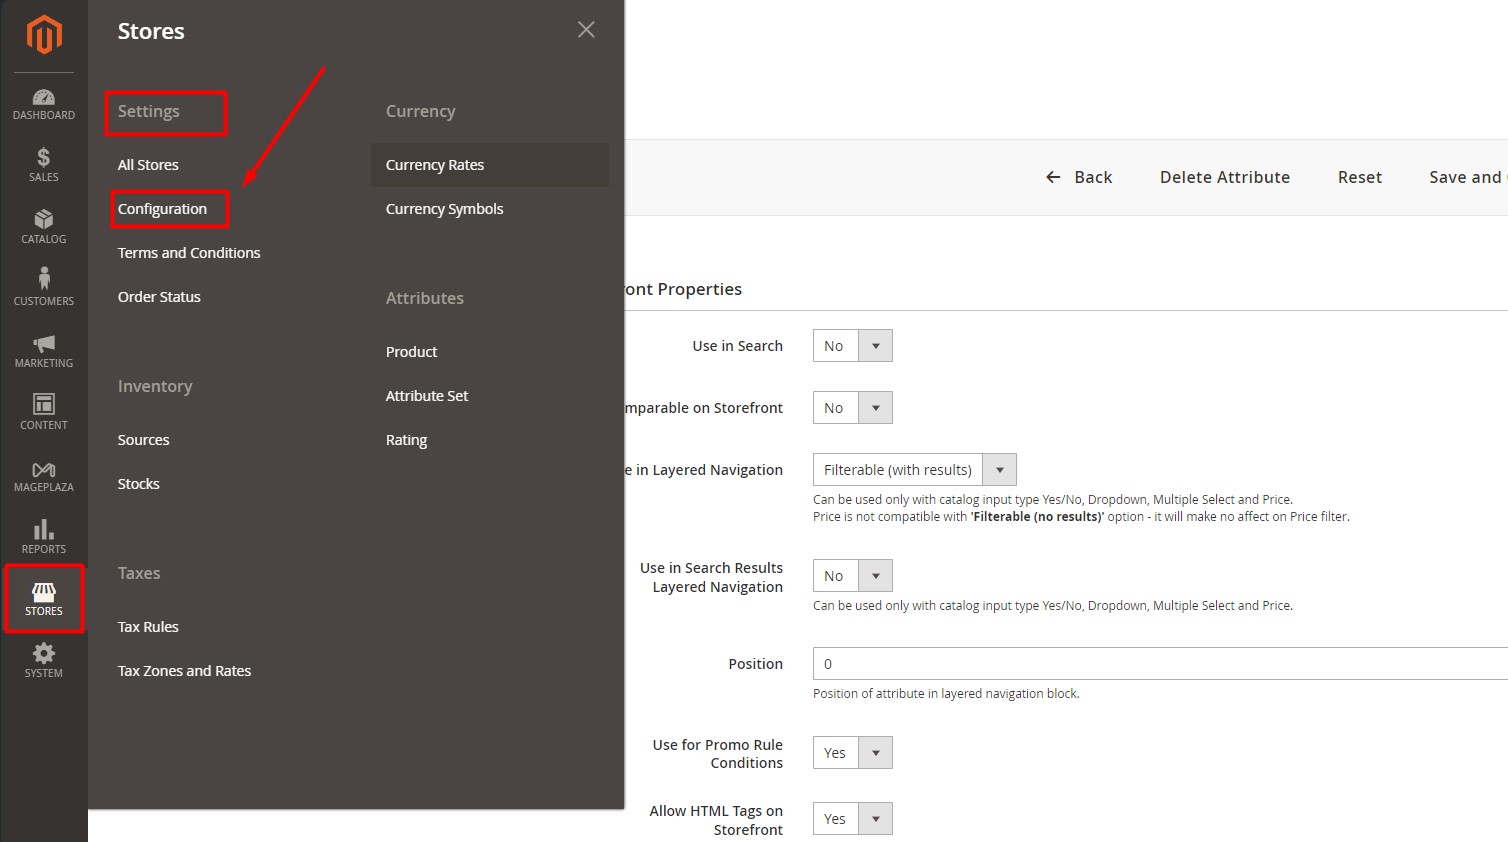
Task: Open the Allow HTML Tags dropdown
Action: pyautogui.click(x=873, y=818)
